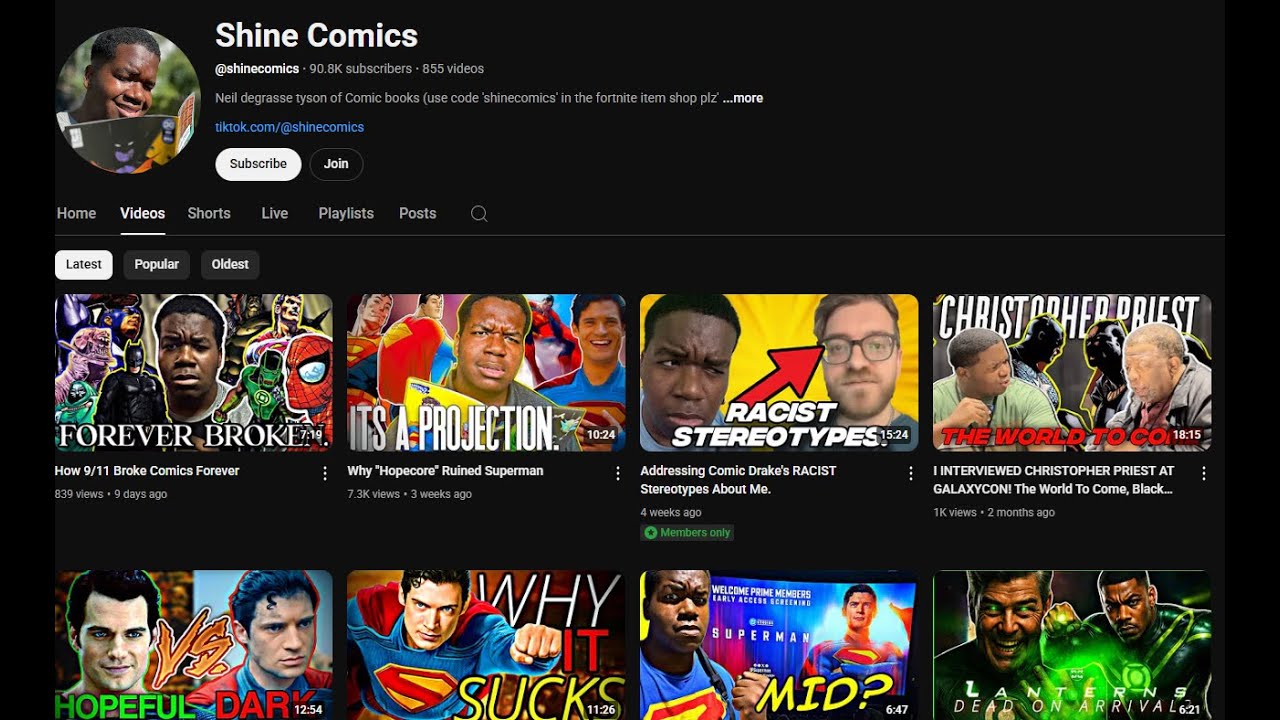Open title Addressing Comic Drake's RACIST Stereotypes
Image resolution: width=1280 pixels, height=720 pixels.
coord(738,480)
